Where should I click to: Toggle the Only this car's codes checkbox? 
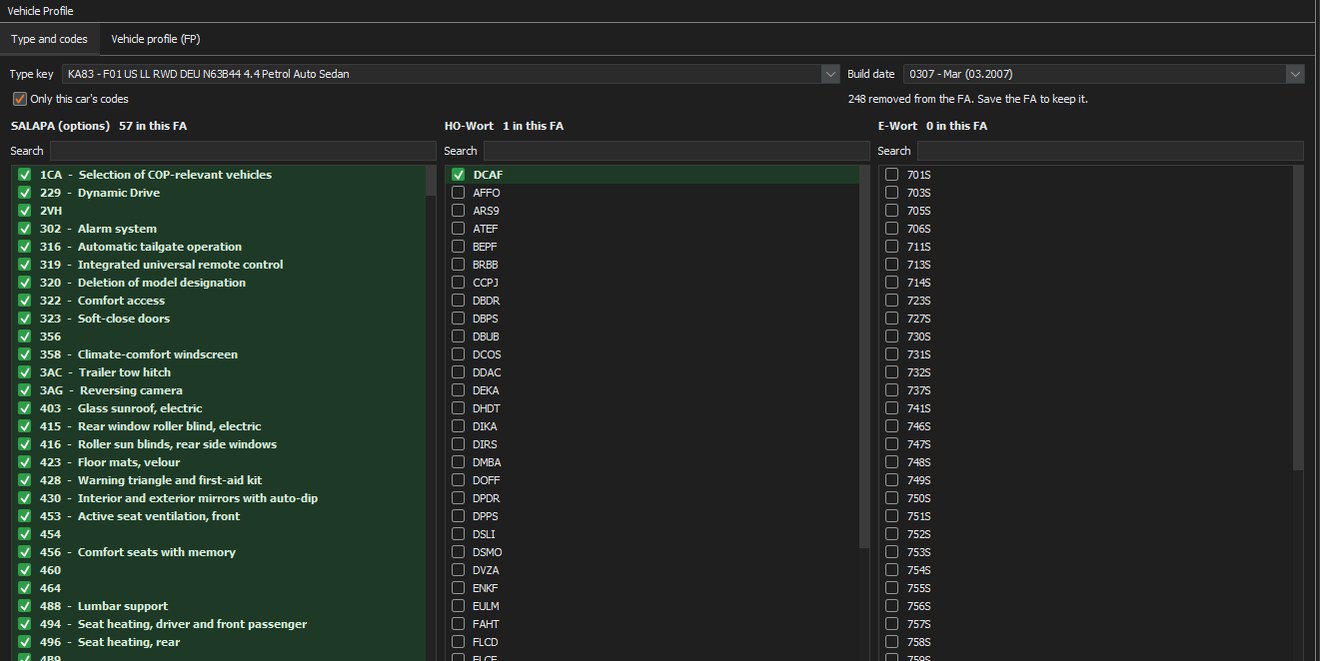pyautogui.click(x=20, y=99)
